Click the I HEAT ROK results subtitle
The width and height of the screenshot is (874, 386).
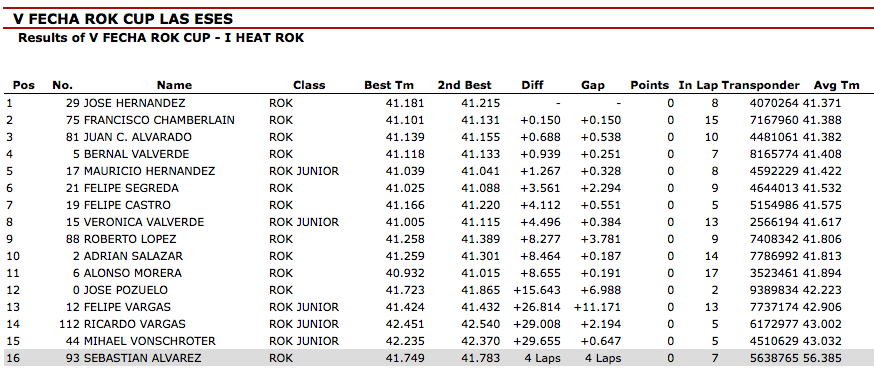point(161,38)
